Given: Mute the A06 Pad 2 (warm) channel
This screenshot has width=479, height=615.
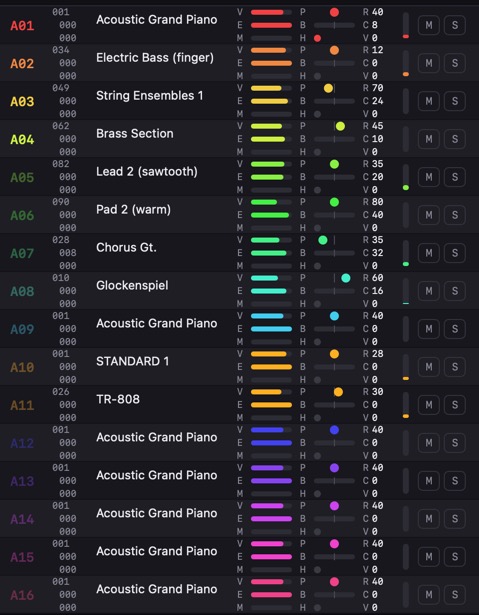Looking at the screenshot, I should [x=428, y=215].
